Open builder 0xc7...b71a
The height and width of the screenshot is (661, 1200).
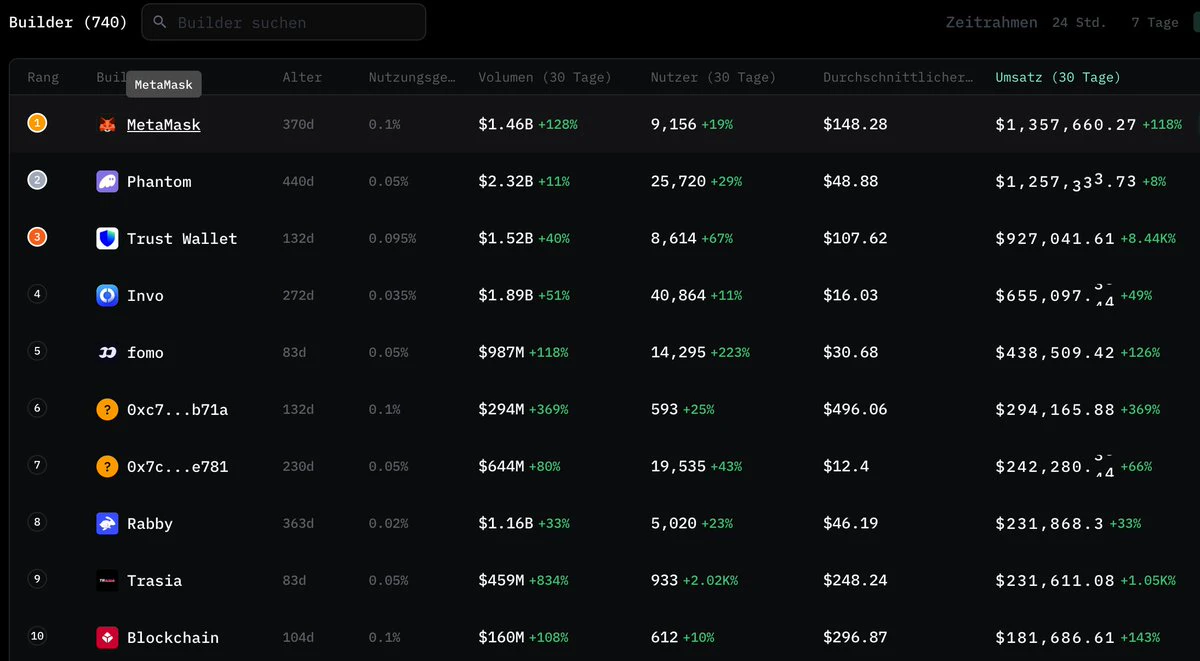tap(177, 410)
